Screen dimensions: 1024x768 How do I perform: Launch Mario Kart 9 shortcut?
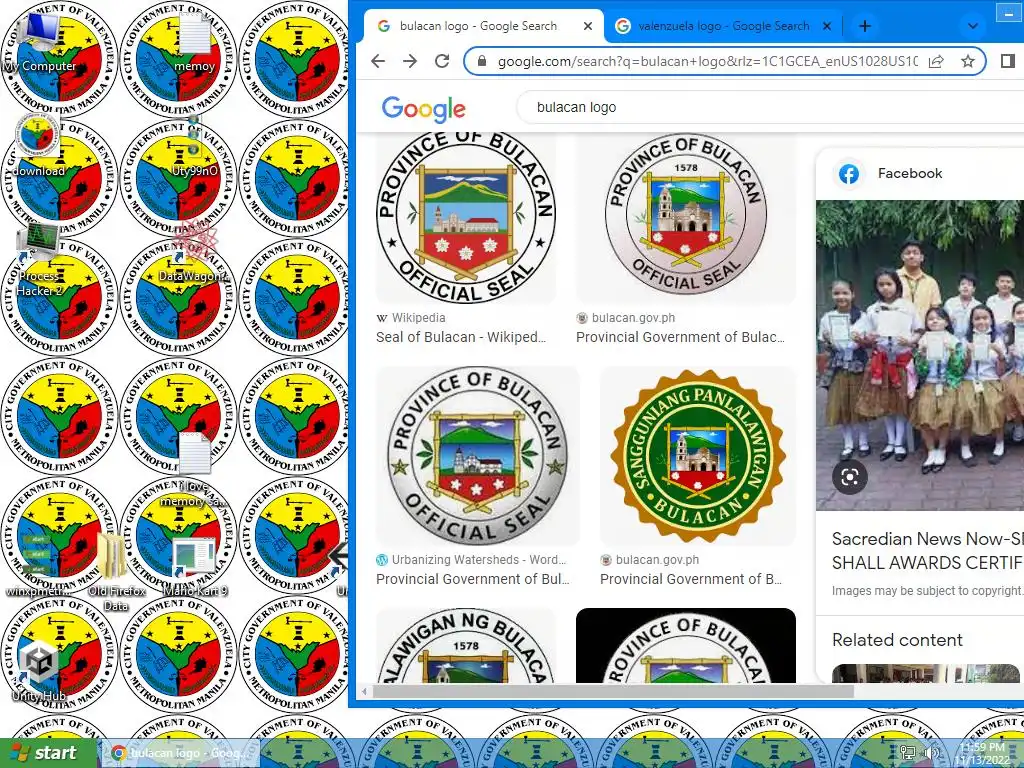tap(194, 566)
